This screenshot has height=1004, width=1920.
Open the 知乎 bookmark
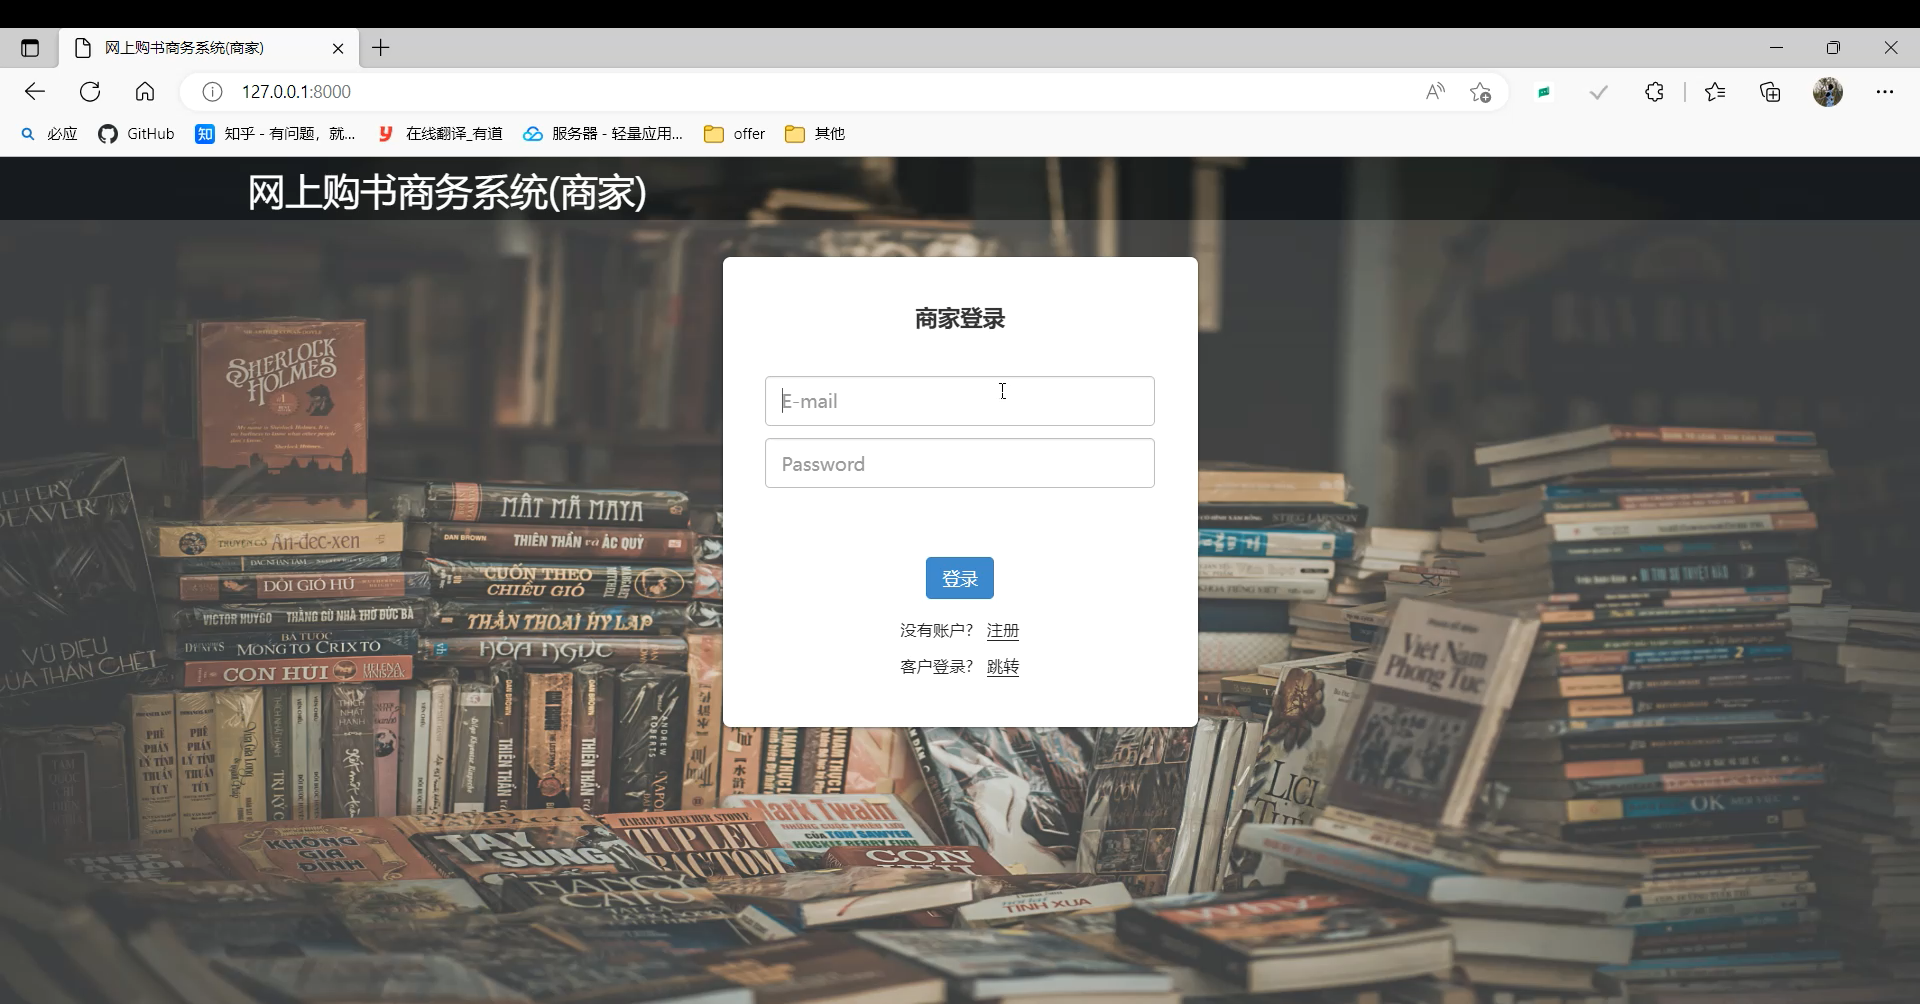[x=275, y=134]
